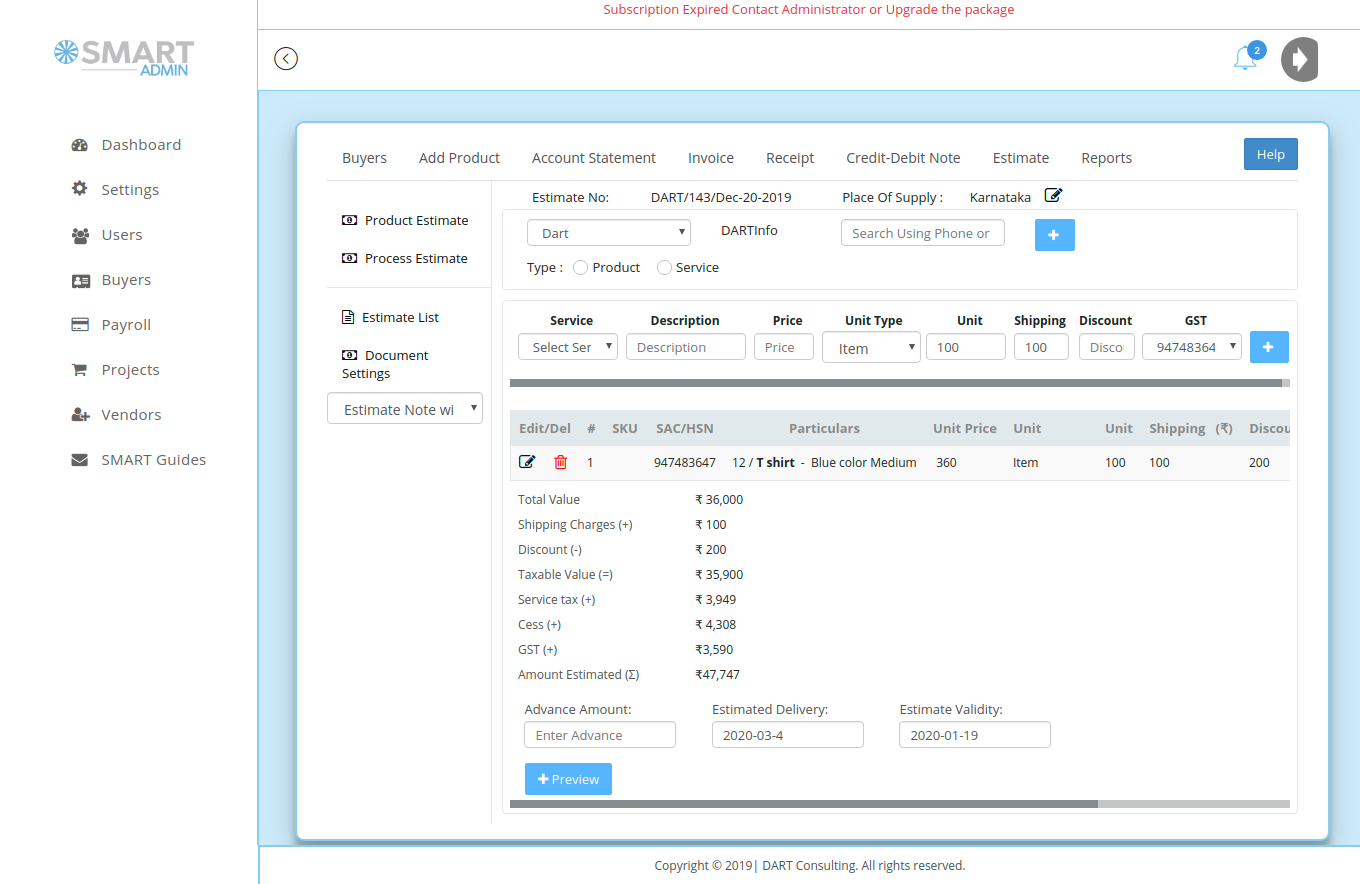Click the Help button
This screenshot has width=1360, height=884.
click(x=1271, y=154)
